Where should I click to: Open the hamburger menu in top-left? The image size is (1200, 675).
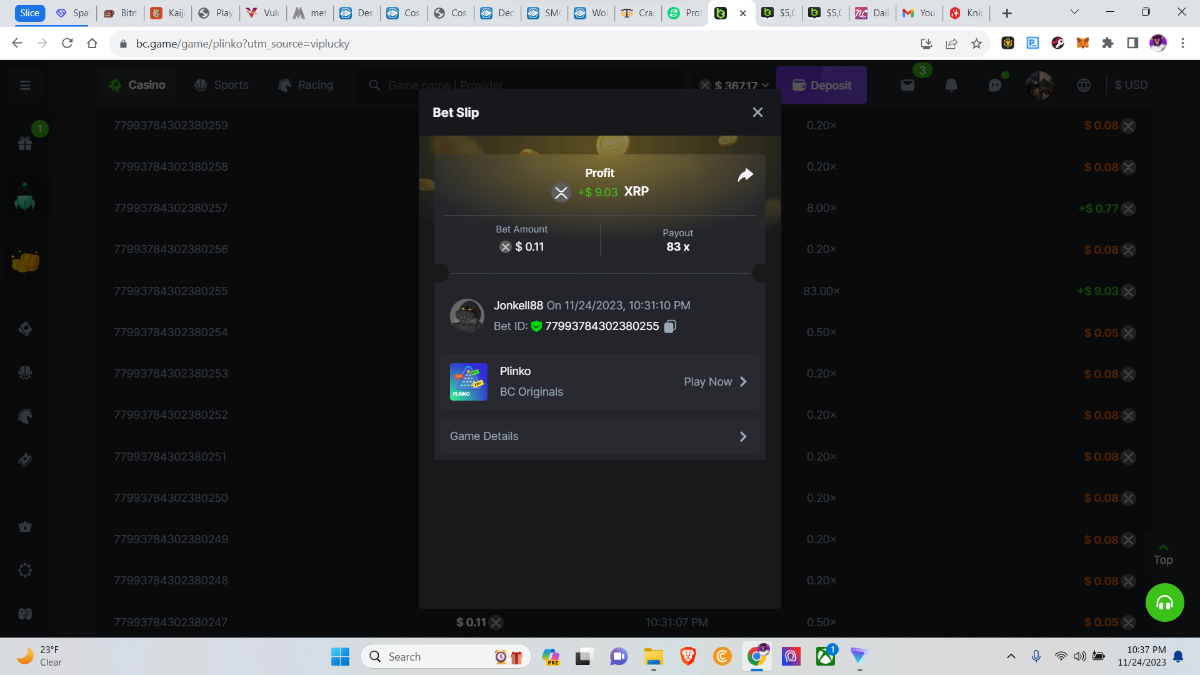click(x=25, y=85)
